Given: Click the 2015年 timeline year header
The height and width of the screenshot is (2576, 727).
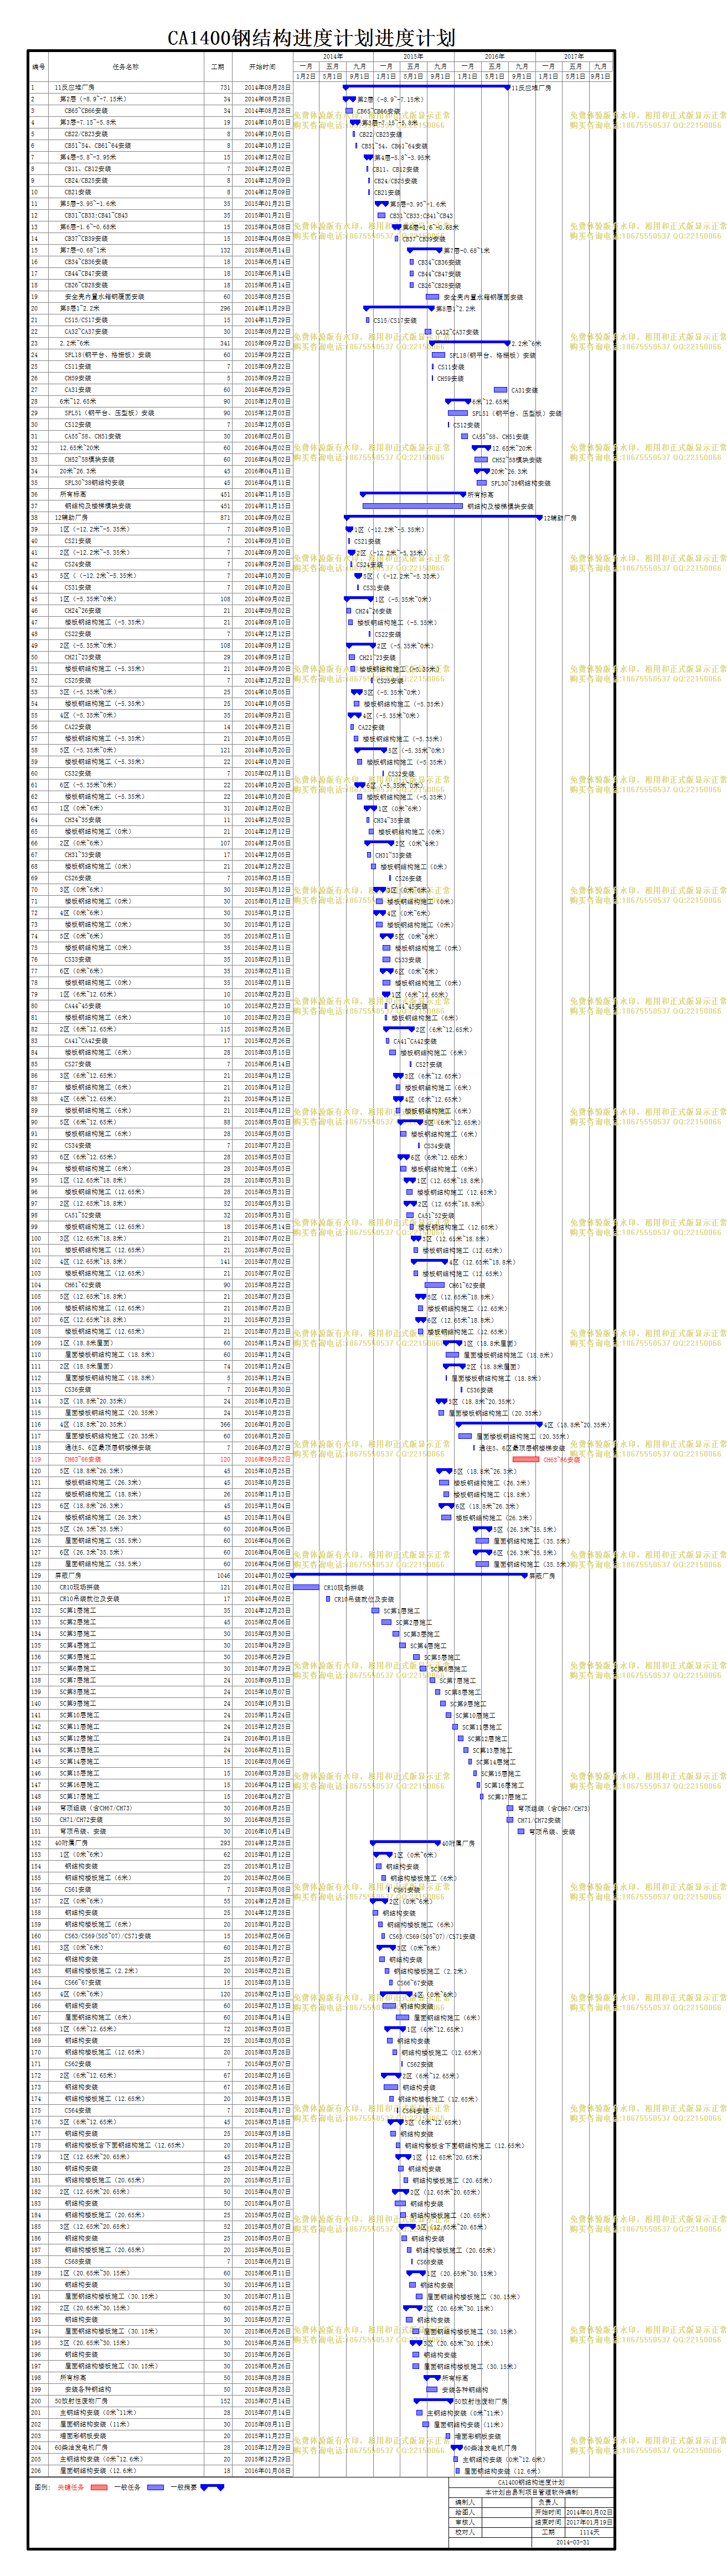Looking at the screenshot, I should coord(413,57).
